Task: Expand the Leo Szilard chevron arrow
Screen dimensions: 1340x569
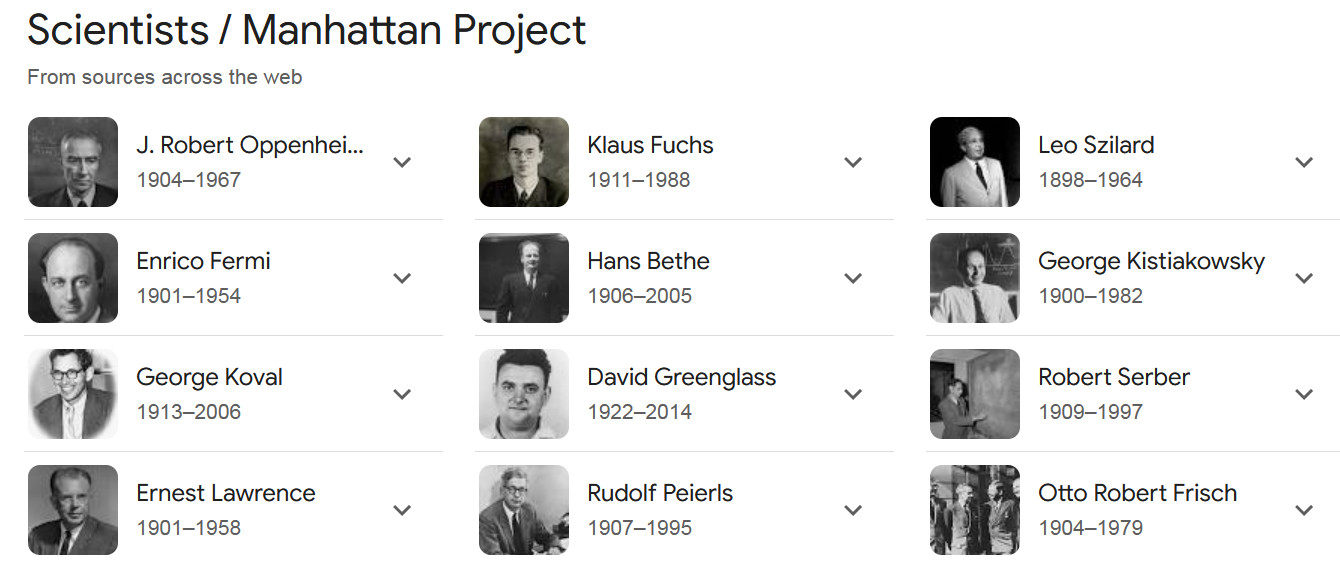Action: tap(1304, 162)
